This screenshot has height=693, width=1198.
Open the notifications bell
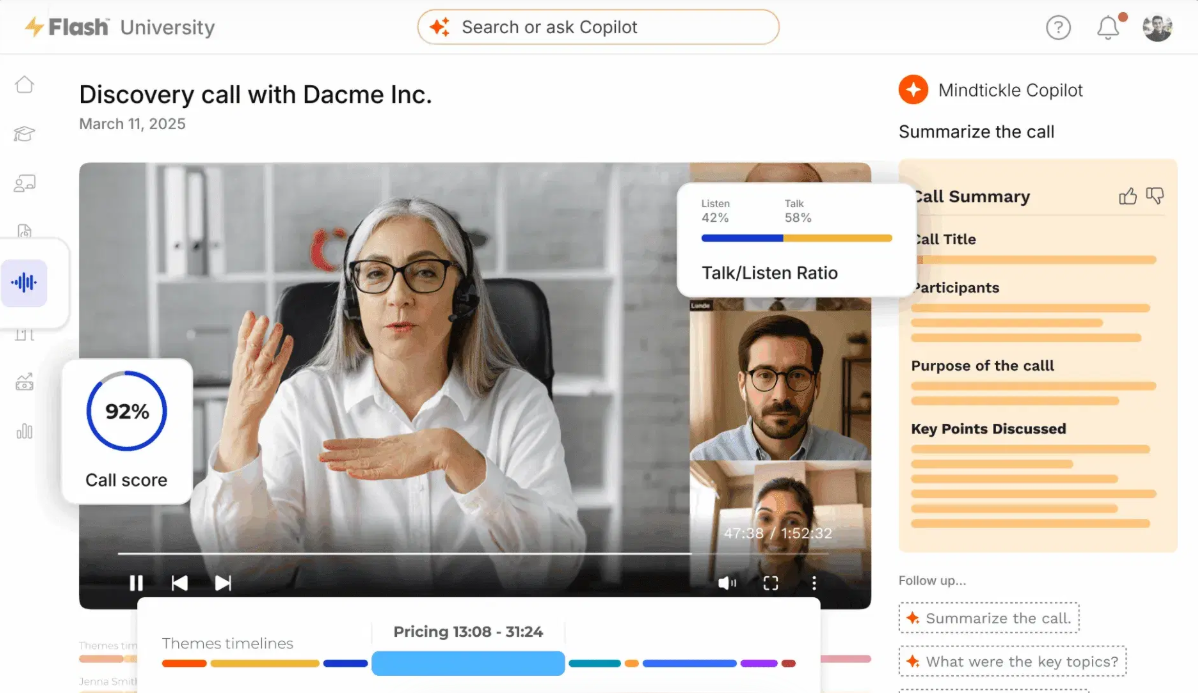click(x=1109, y=28)
